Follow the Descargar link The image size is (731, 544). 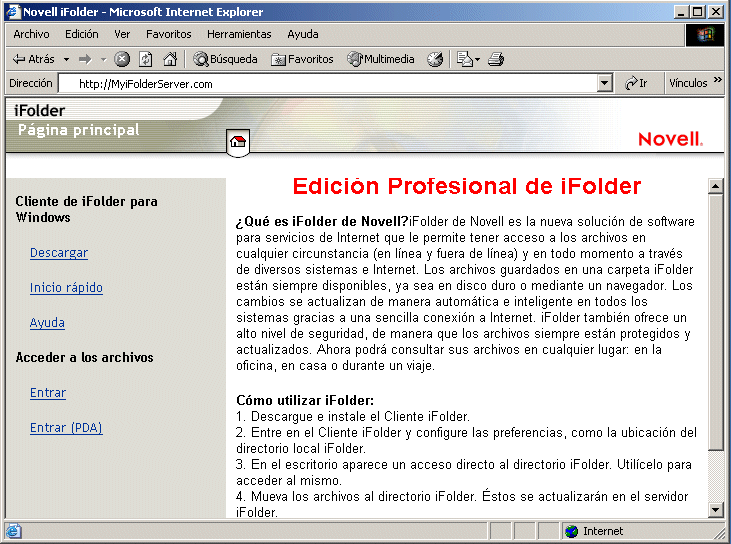59,253
